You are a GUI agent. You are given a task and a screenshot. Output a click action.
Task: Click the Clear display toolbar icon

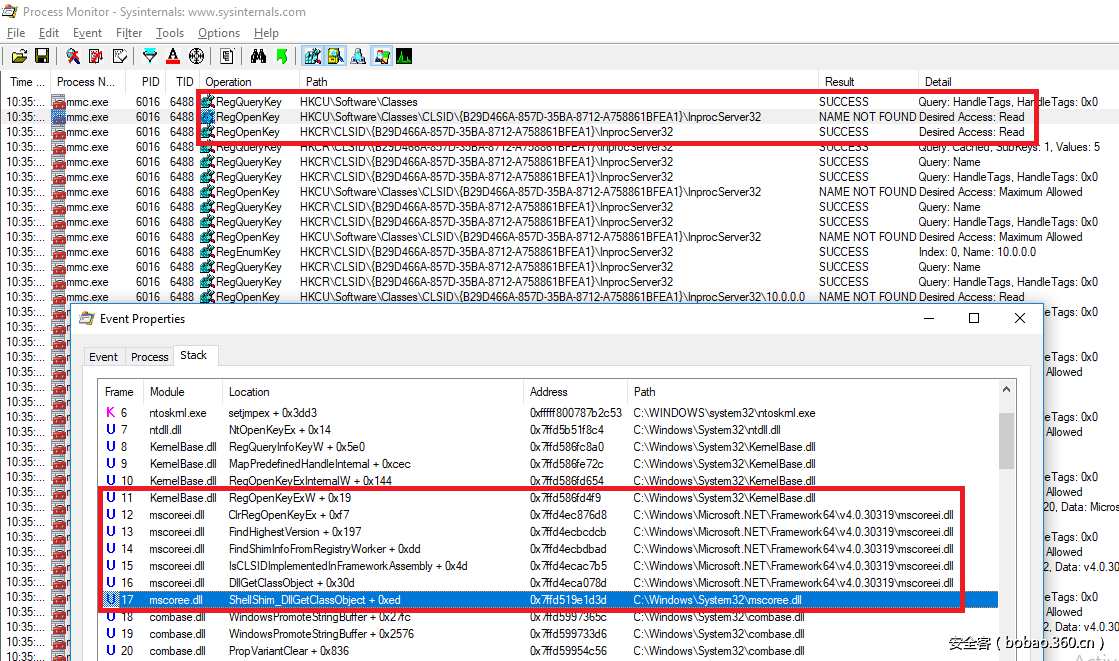click(x=120, y=56)
